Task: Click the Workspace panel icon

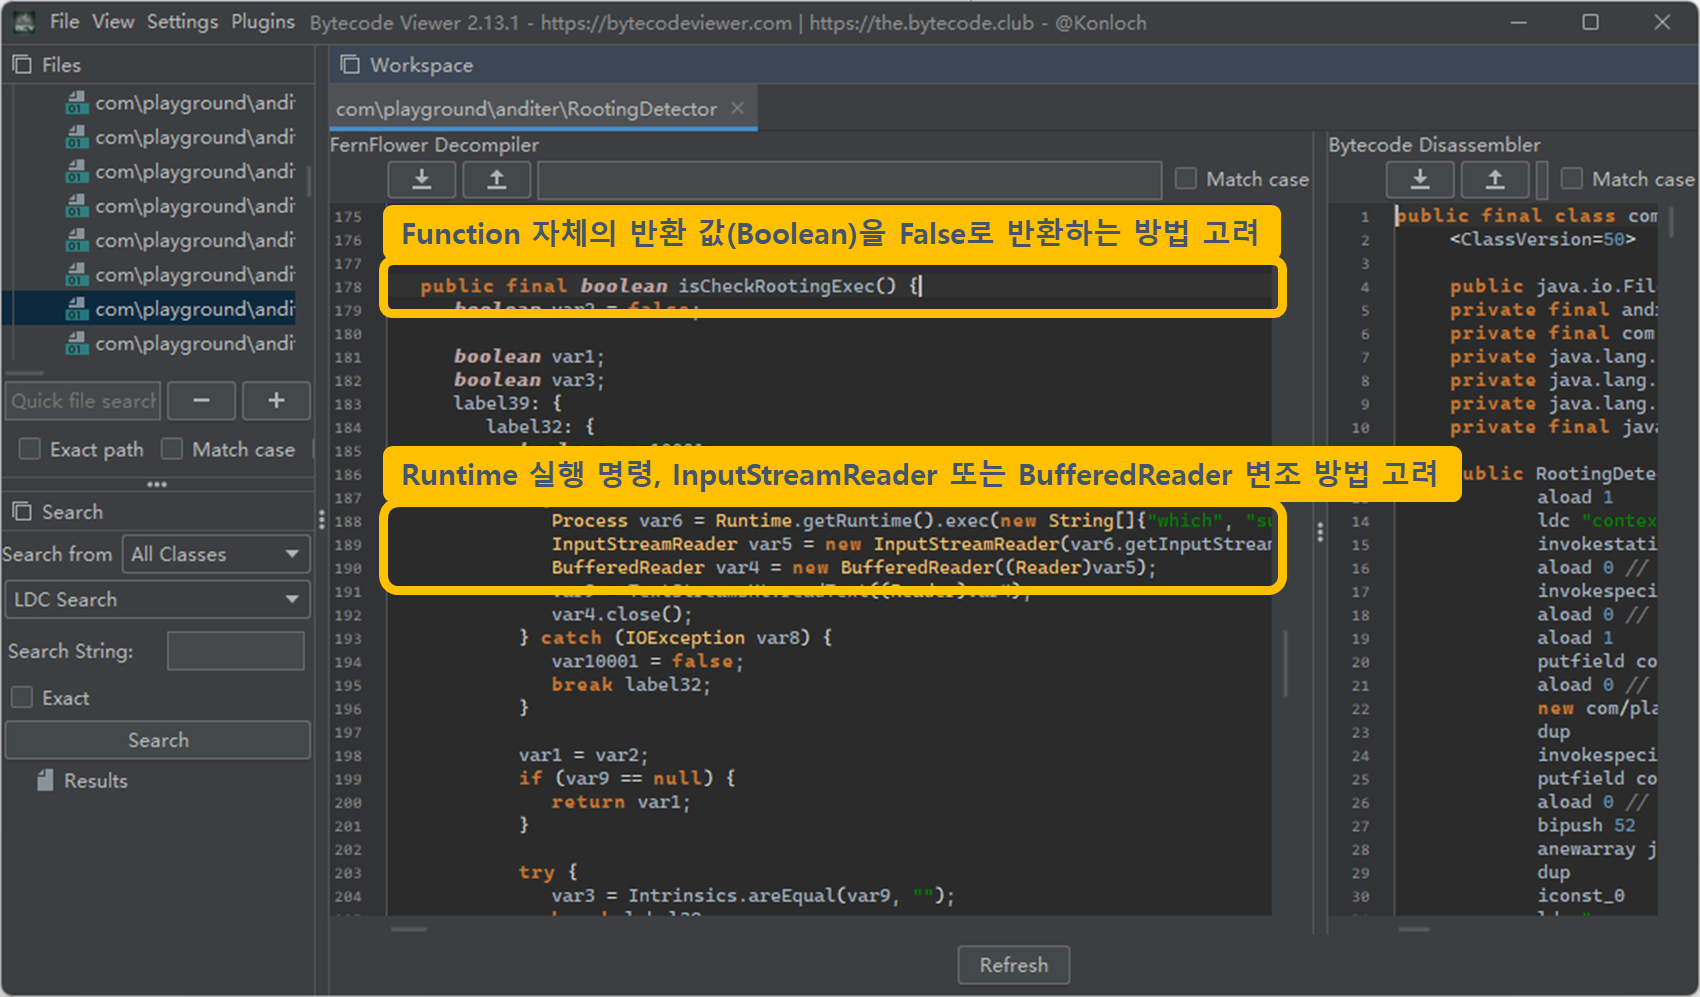Action: point(350,65)
